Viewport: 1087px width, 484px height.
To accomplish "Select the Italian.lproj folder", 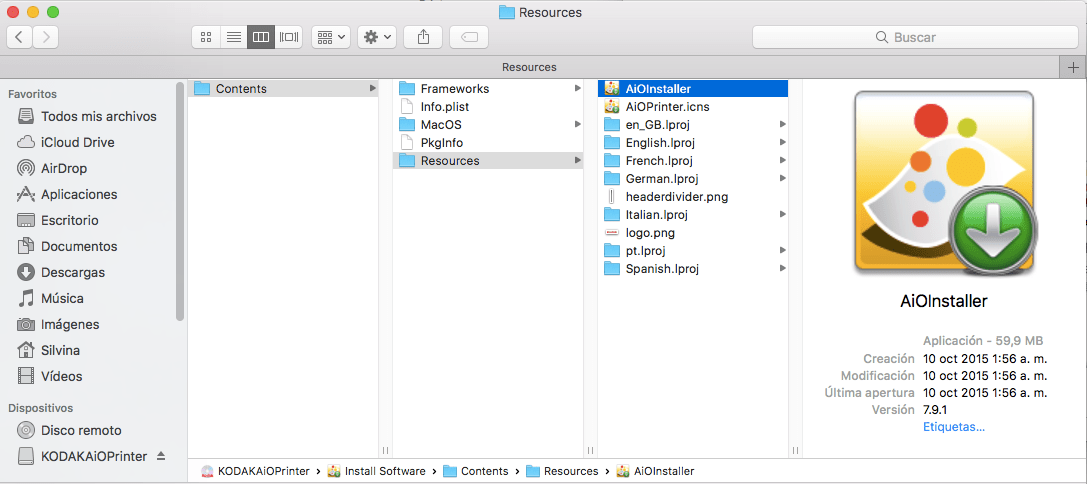I will click(x=693, y=215).
